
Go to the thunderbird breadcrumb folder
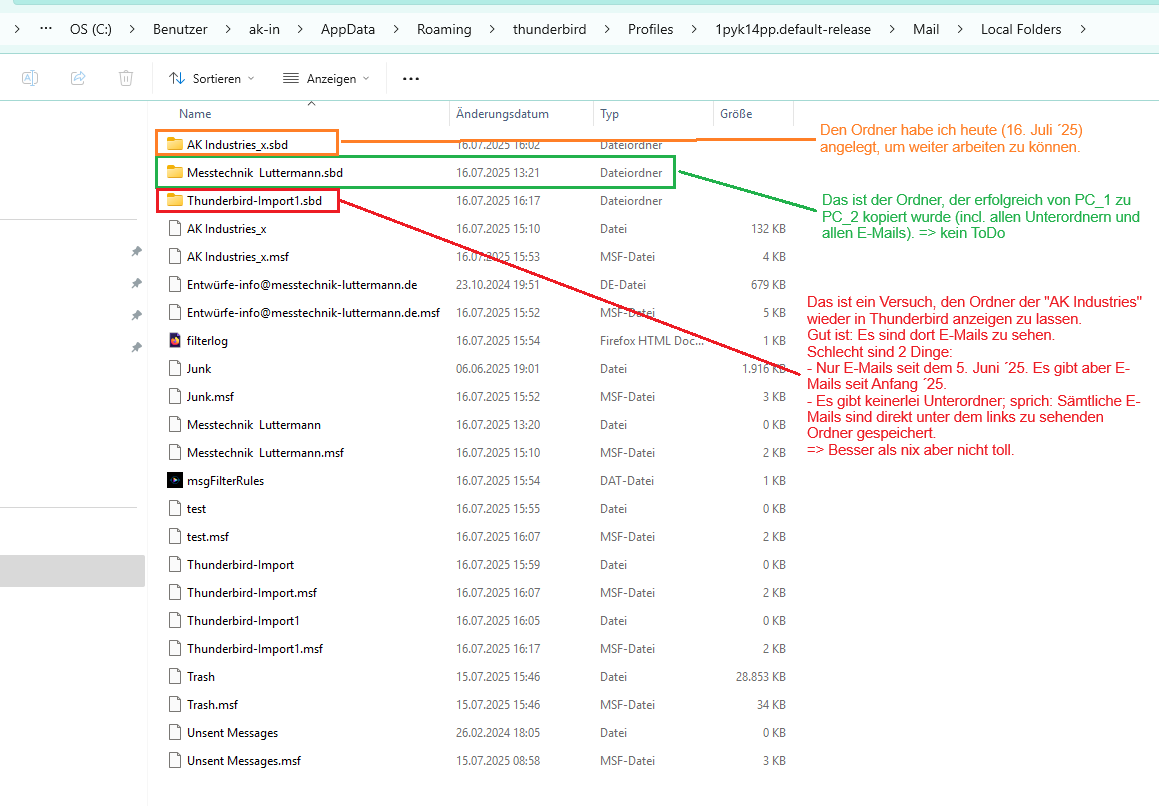(549, 29)
